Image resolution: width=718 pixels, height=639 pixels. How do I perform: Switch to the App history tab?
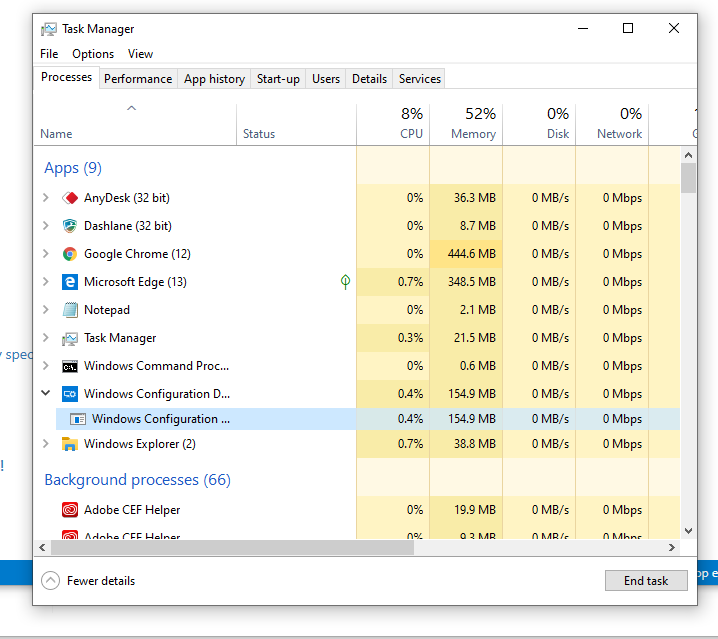[x=214, y=79]
